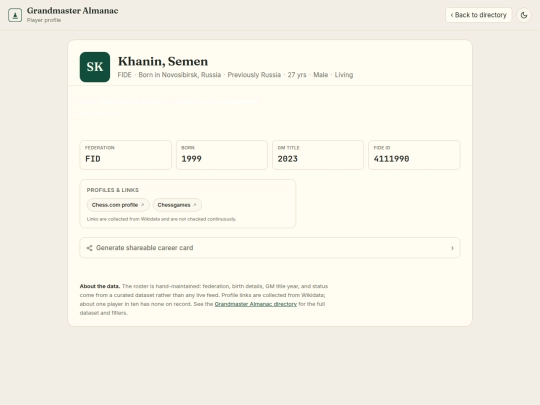Click the FIDE ID 4111990 card
The image size is (540, 405).
click(414, 155)
